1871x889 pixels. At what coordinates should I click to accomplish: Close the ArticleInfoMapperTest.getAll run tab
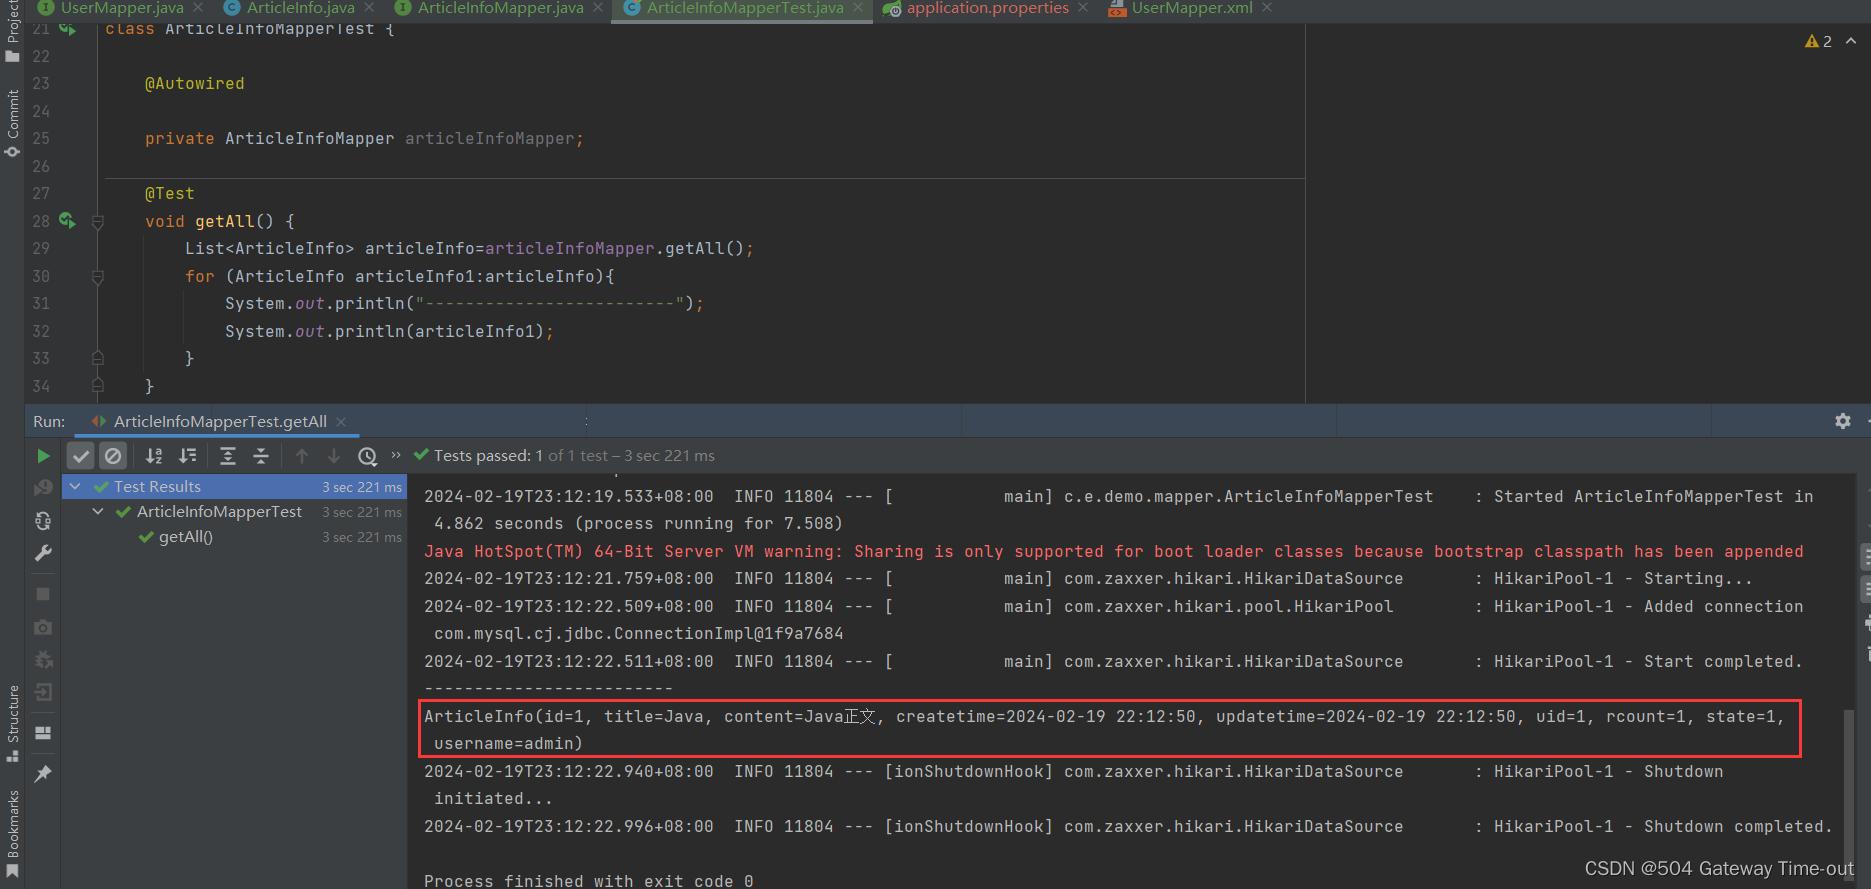[341, 422]
